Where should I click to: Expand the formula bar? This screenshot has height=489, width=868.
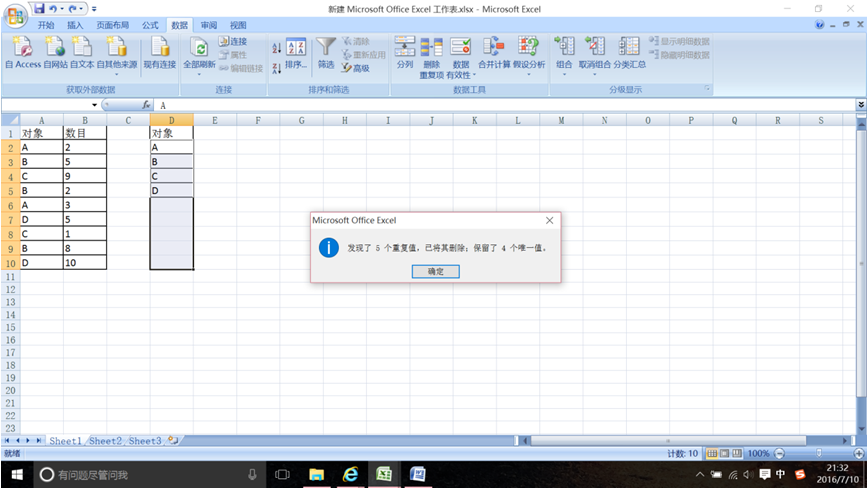point(860,105)
